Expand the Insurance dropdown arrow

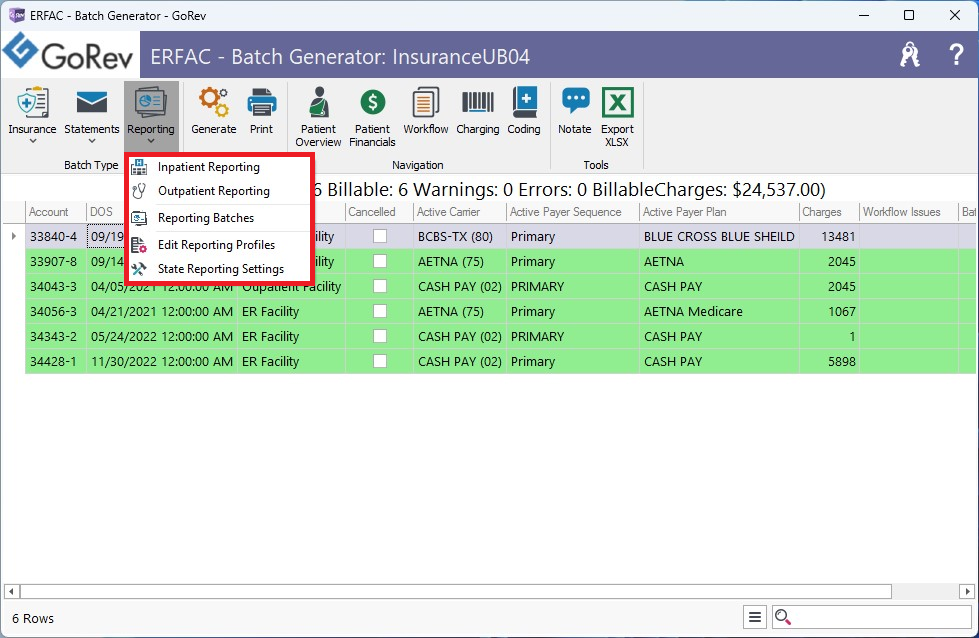coord(32,142)
